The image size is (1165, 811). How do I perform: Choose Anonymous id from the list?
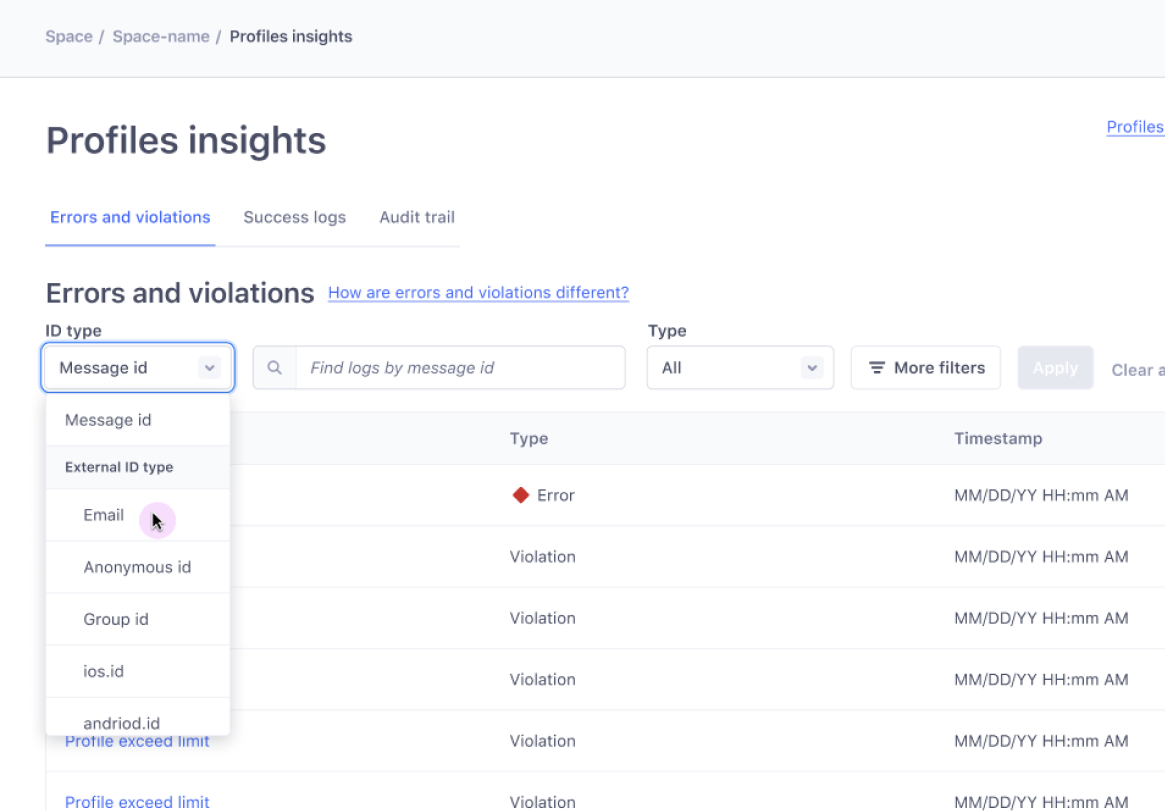tap(138, 567)
